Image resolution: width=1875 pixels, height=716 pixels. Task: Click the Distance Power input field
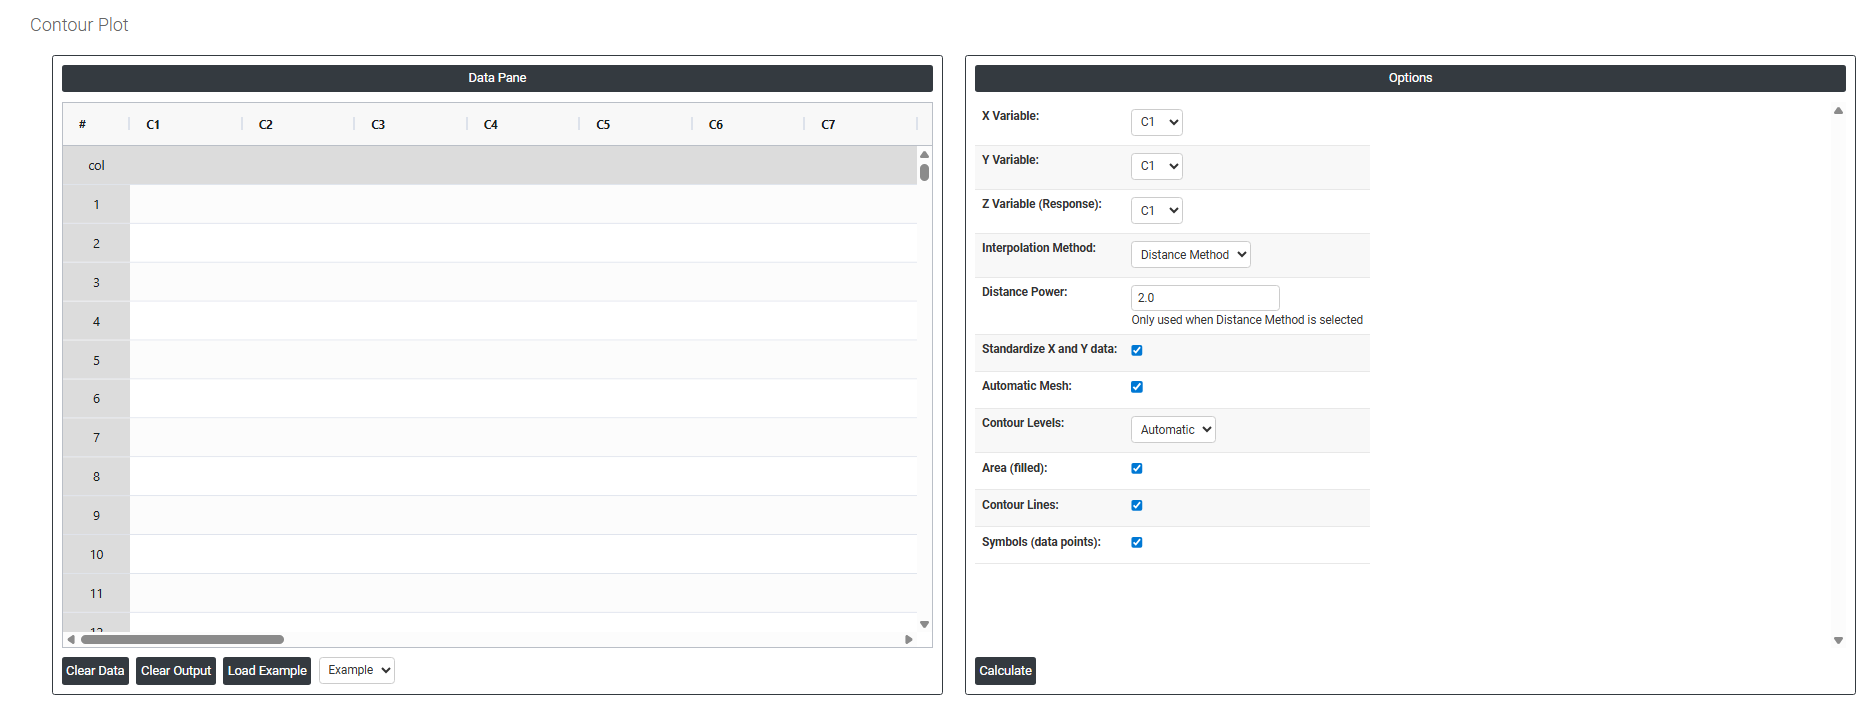pos(1205,298)
